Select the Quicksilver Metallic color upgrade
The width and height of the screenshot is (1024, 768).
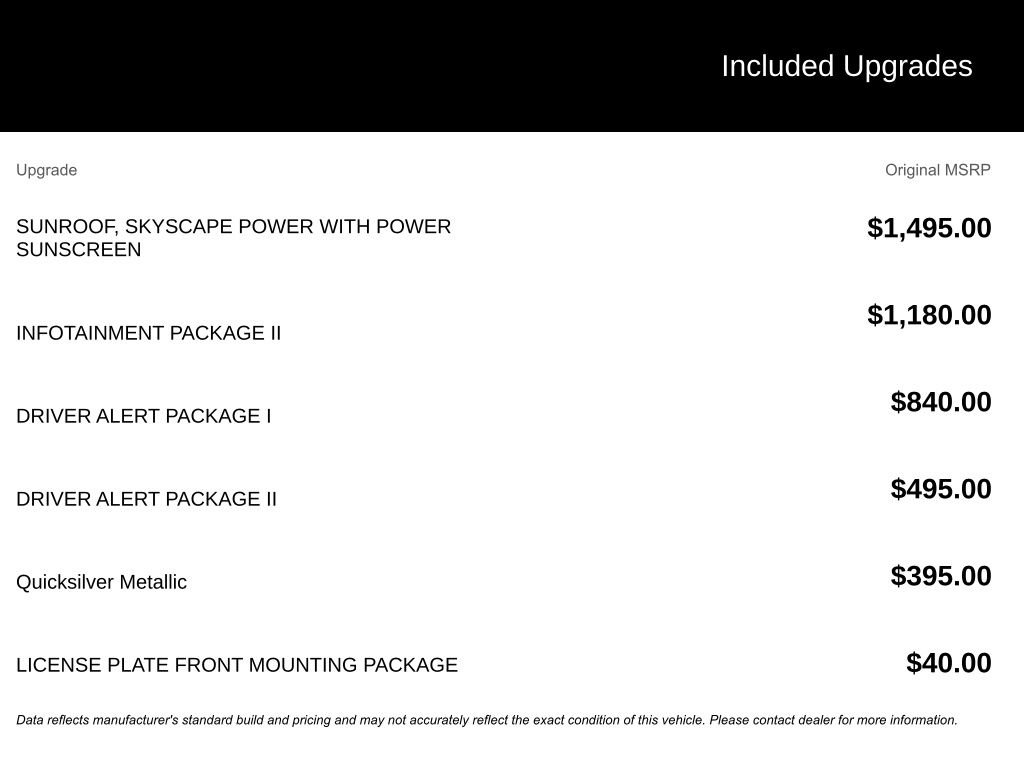tap(101, 582)
